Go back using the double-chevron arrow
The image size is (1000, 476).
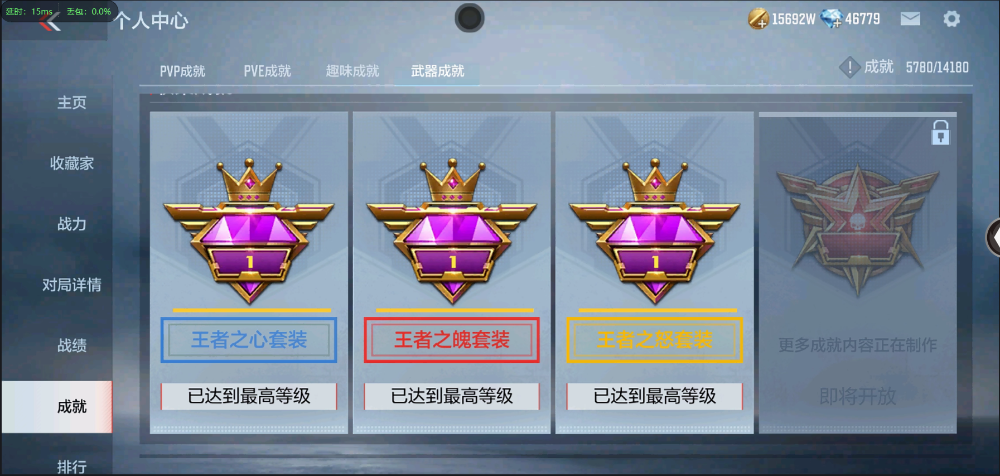(50, 24)
